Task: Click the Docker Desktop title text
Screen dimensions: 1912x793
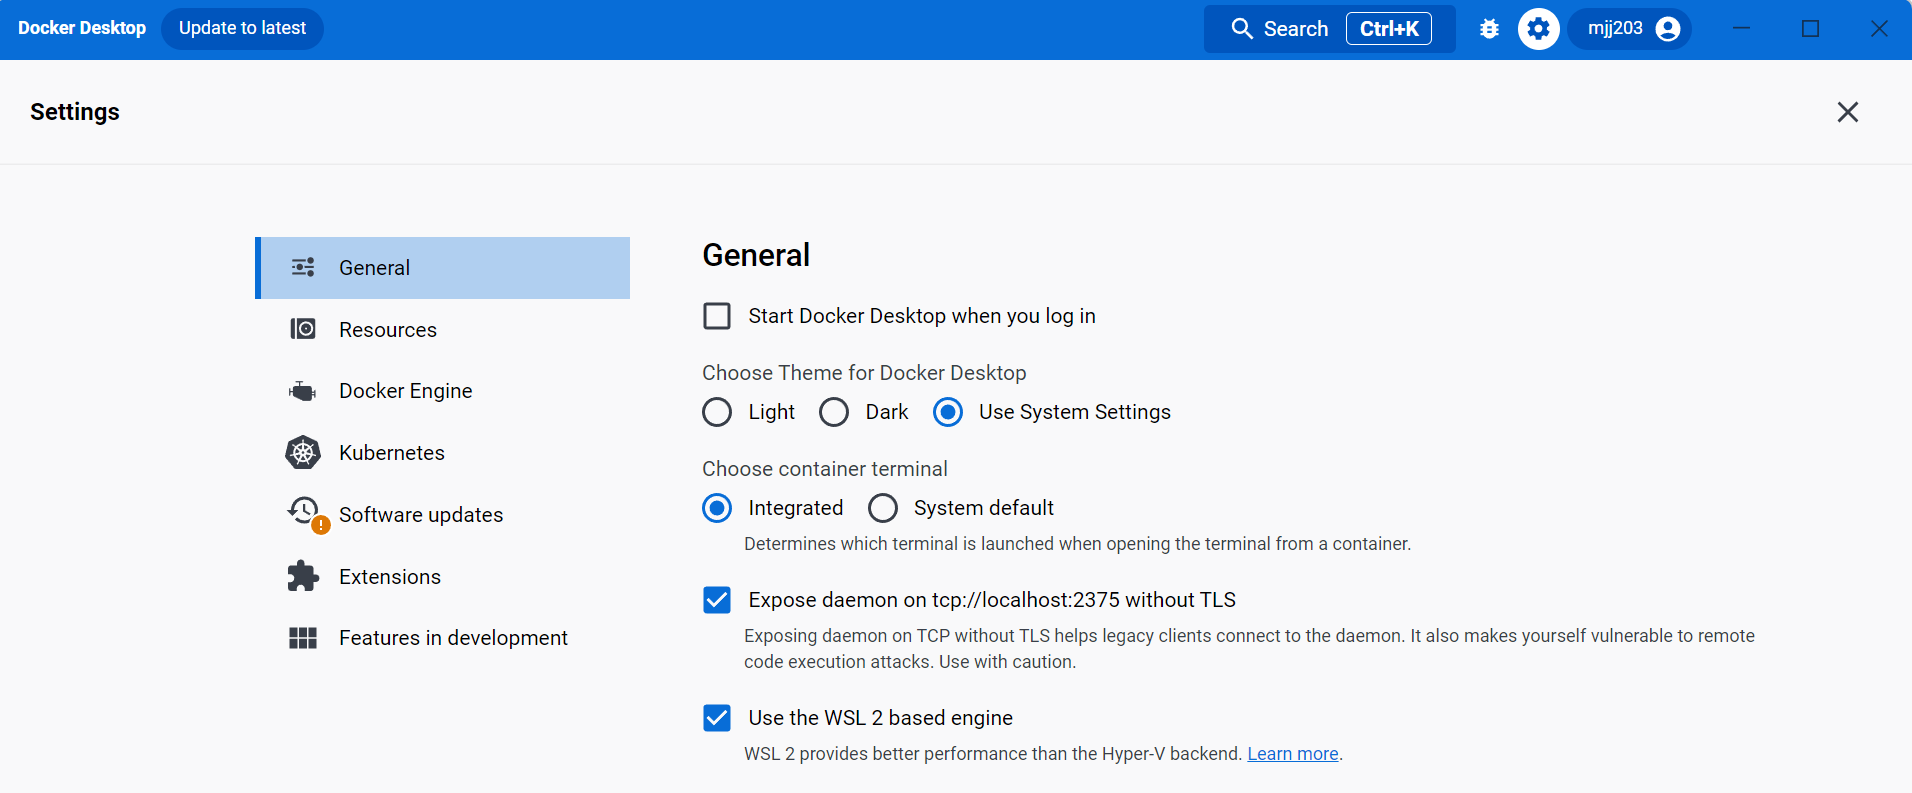Action: (82, 28)
